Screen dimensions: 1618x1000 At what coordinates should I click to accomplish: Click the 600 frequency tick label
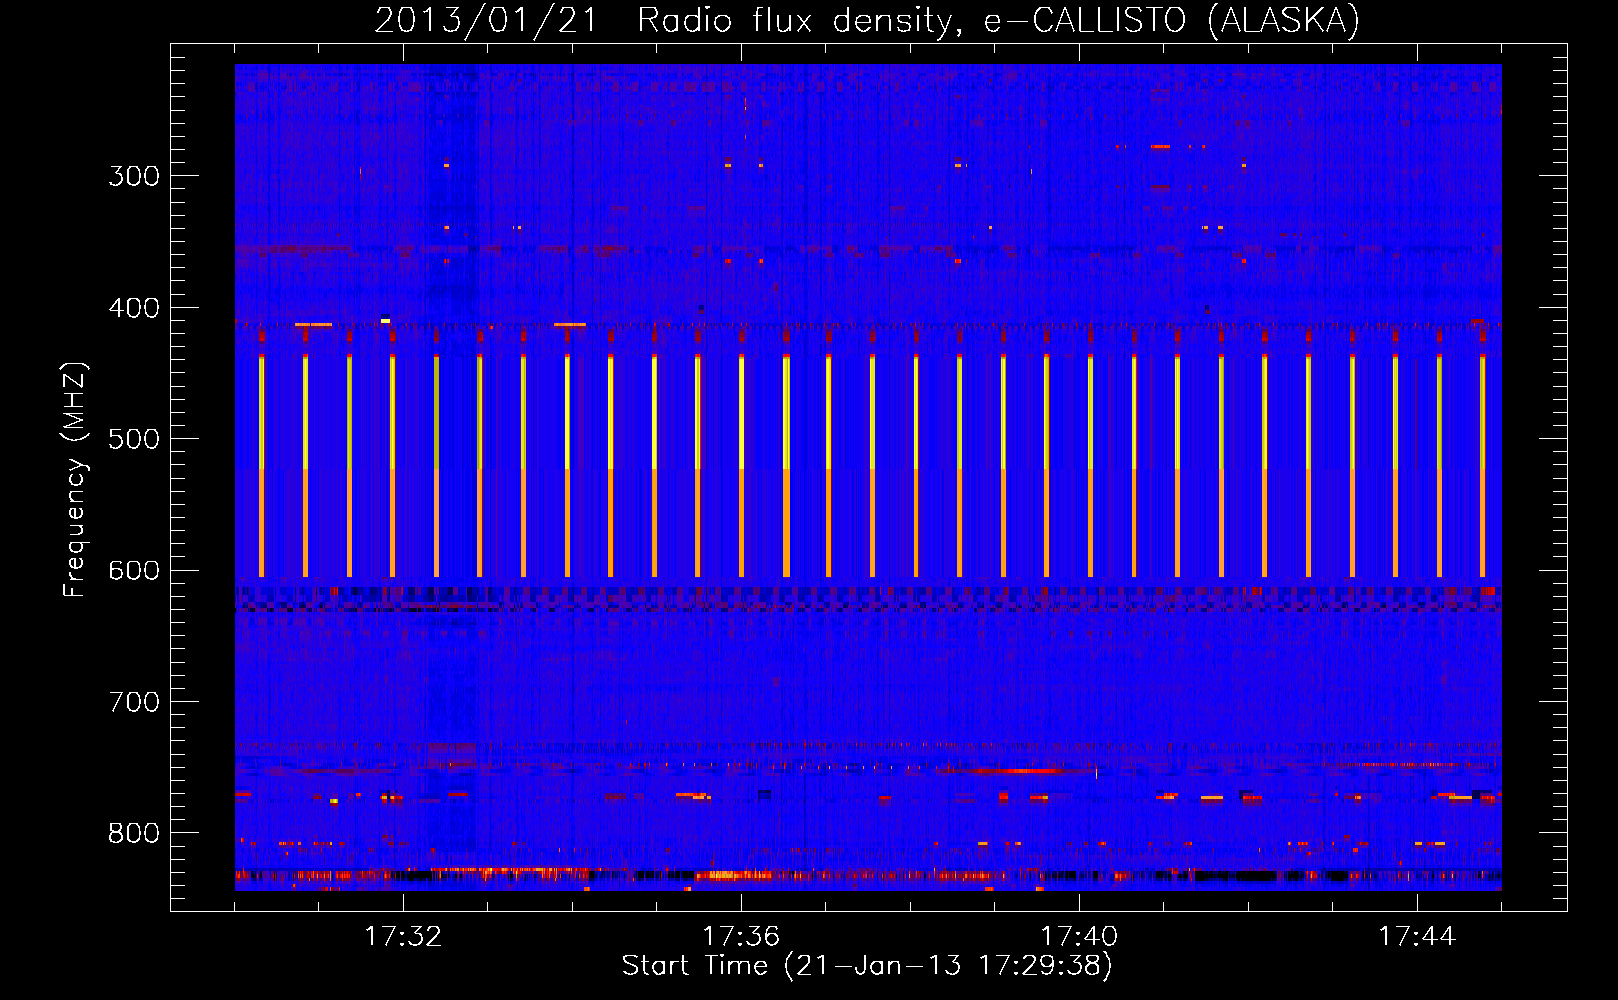click(134, 571)
